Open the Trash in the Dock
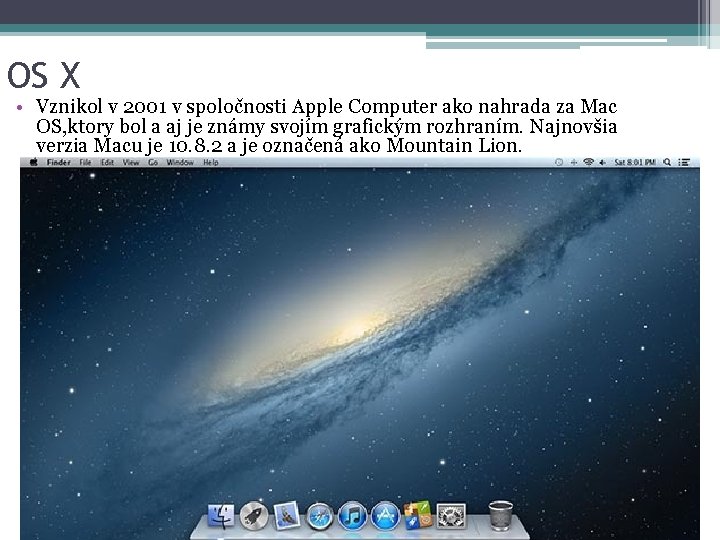 tap(501, 516)
